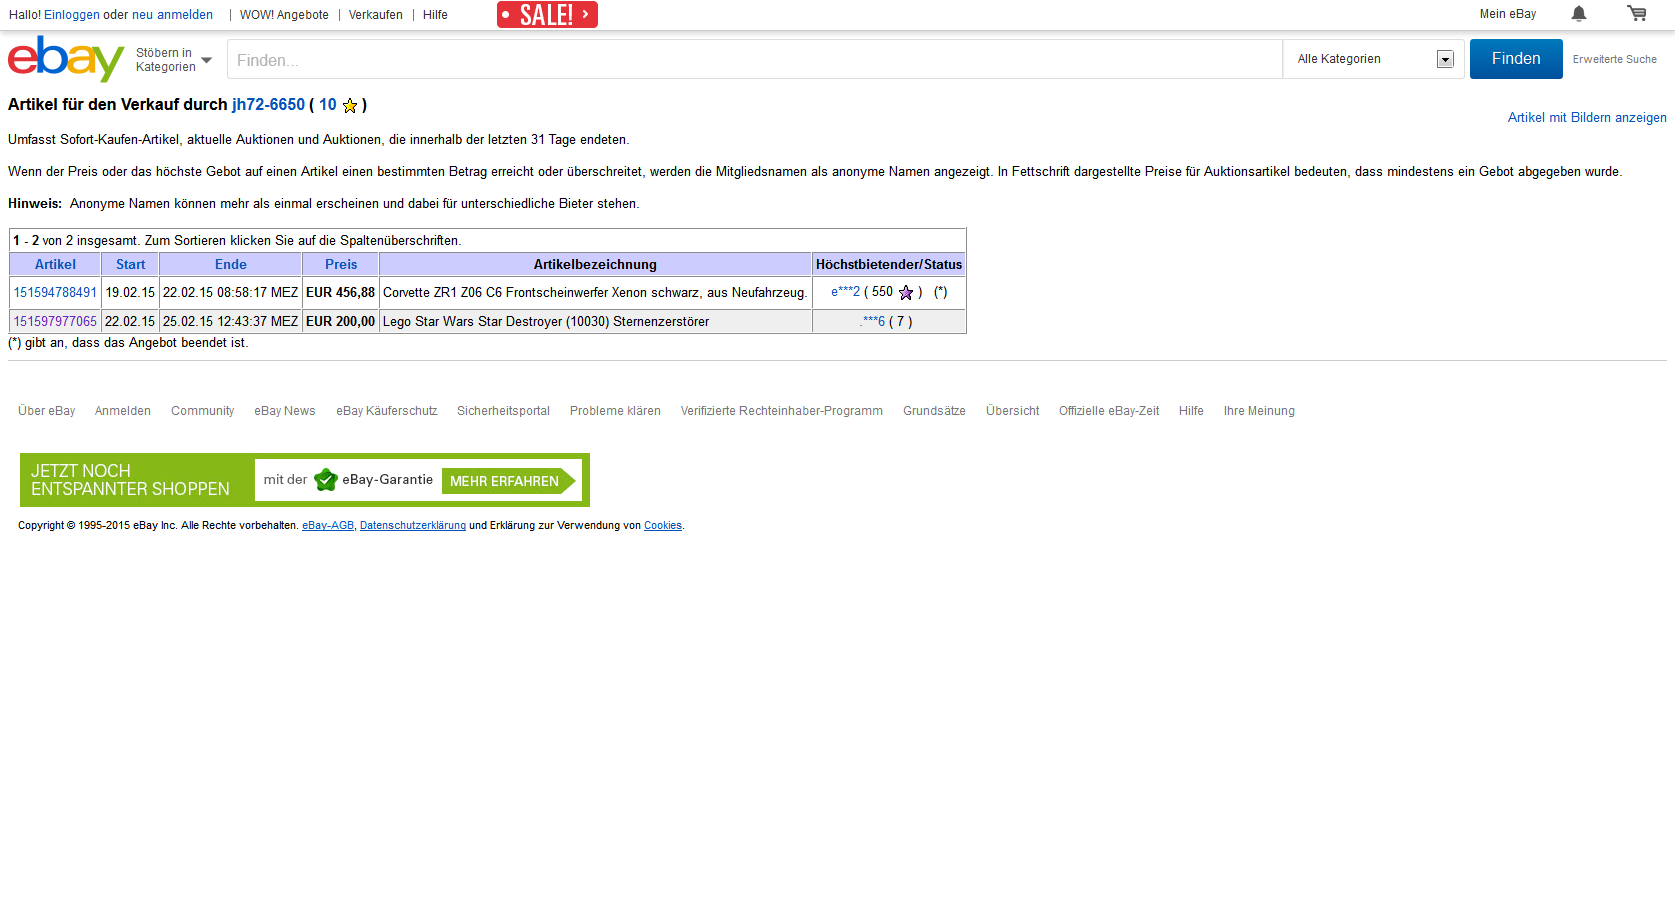Open the Alle Kategorien combo box
The height and width of the screenshot is (904, 1675).
click(1374, 59)
